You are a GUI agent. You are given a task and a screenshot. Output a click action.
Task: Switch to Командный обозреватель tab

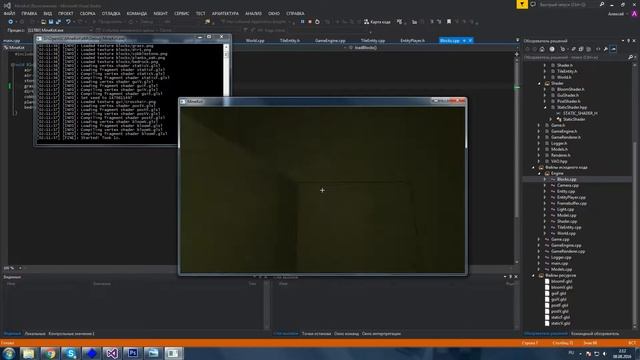coord(595,334)
